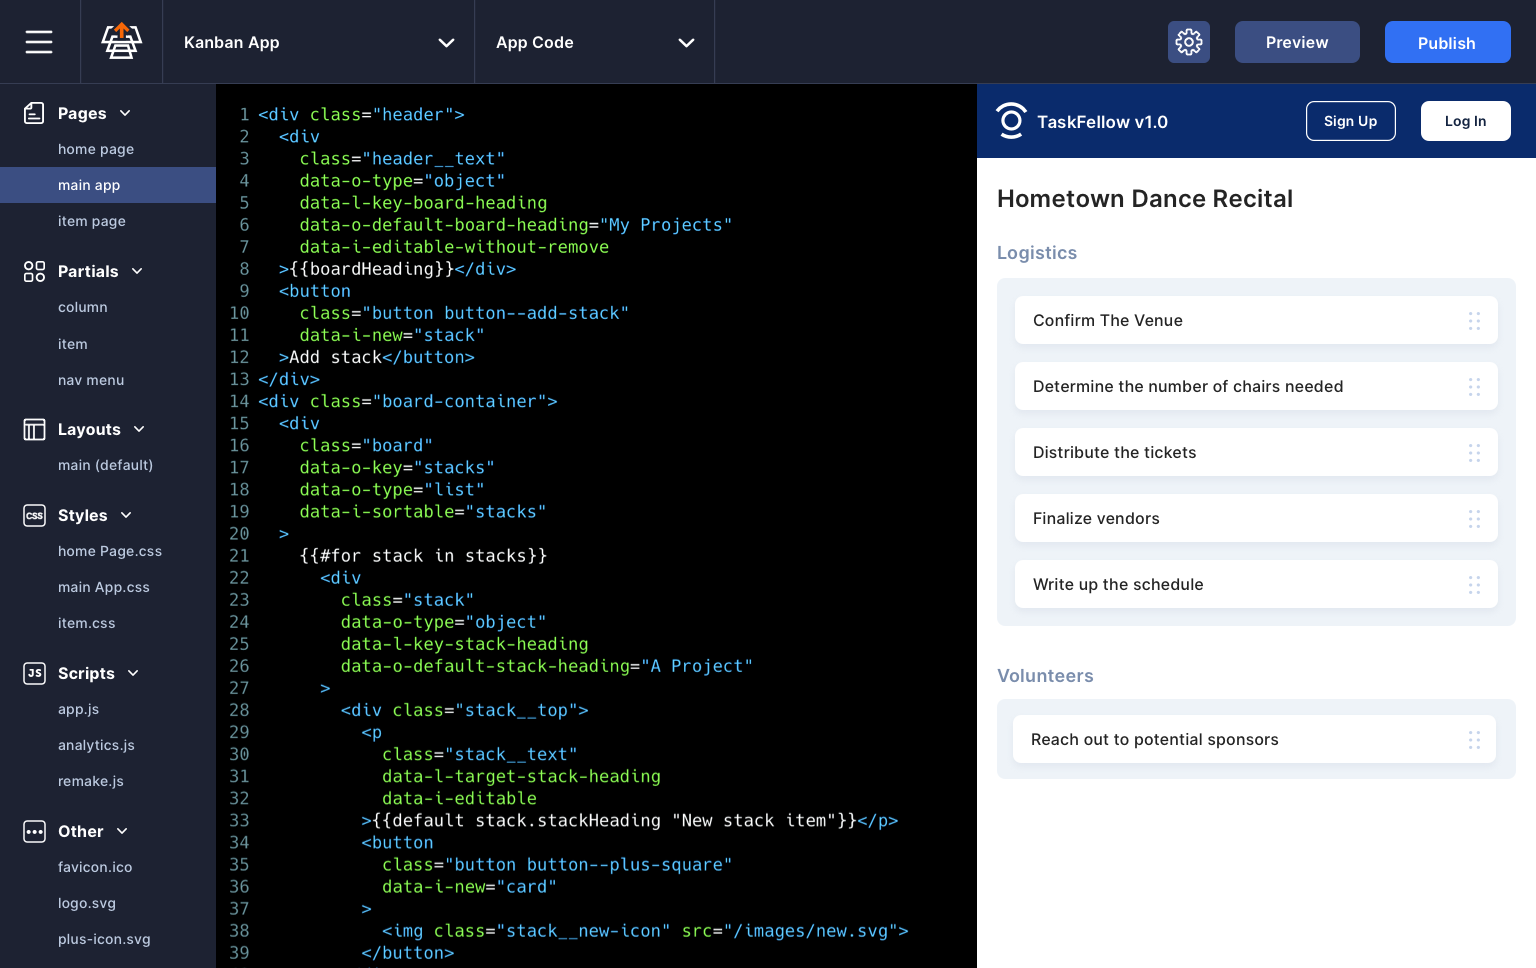Click the Scripts JS icon
The image size is (1536, 968).
[34, 673]
